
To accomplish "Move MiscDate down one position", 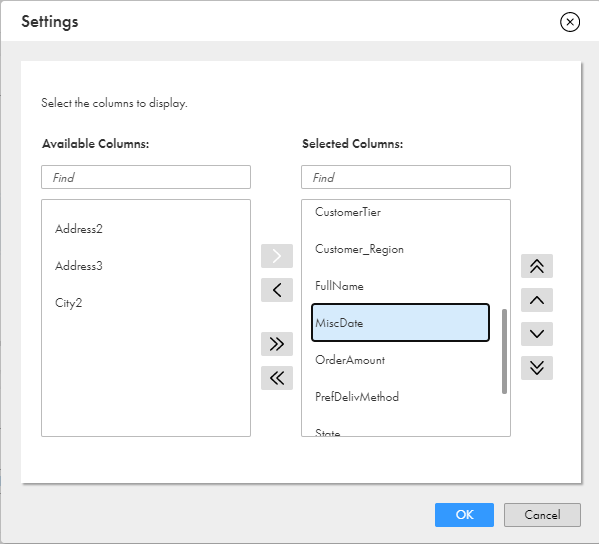I will (537, 334).
